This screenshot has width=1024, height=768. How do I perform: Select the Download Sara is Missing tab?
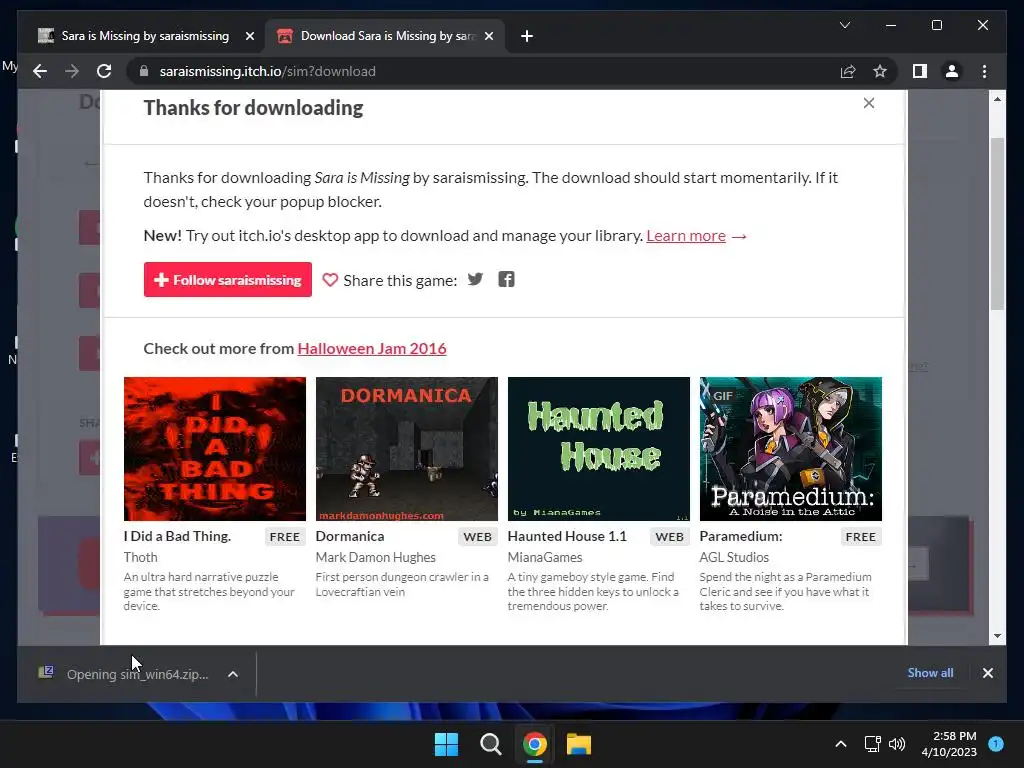[387, 36]
